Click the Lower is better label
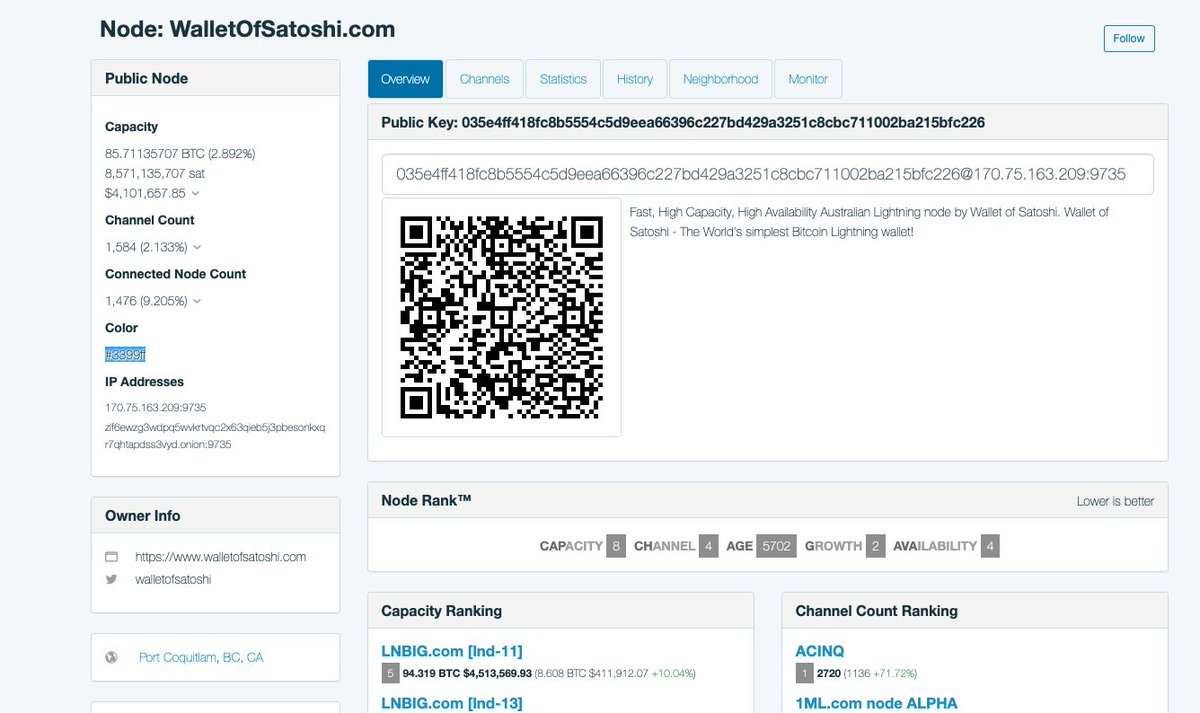Image resolution: width=1200 pixels, height=713 pixels. click(x=1115, y=501)
